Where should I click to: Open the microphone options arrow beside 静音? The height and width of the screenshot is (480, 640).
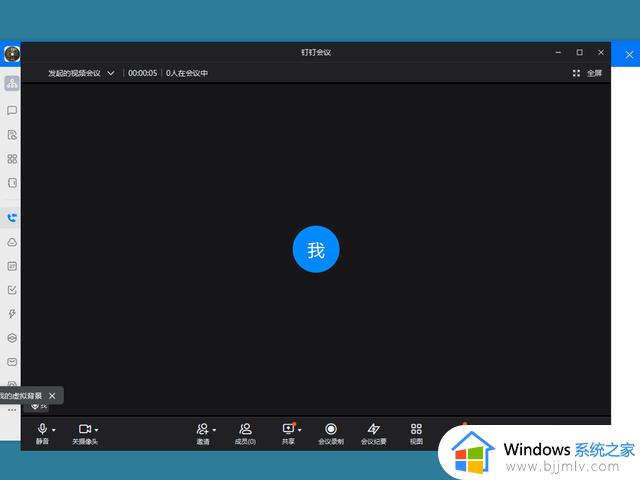tap(54, 430)
